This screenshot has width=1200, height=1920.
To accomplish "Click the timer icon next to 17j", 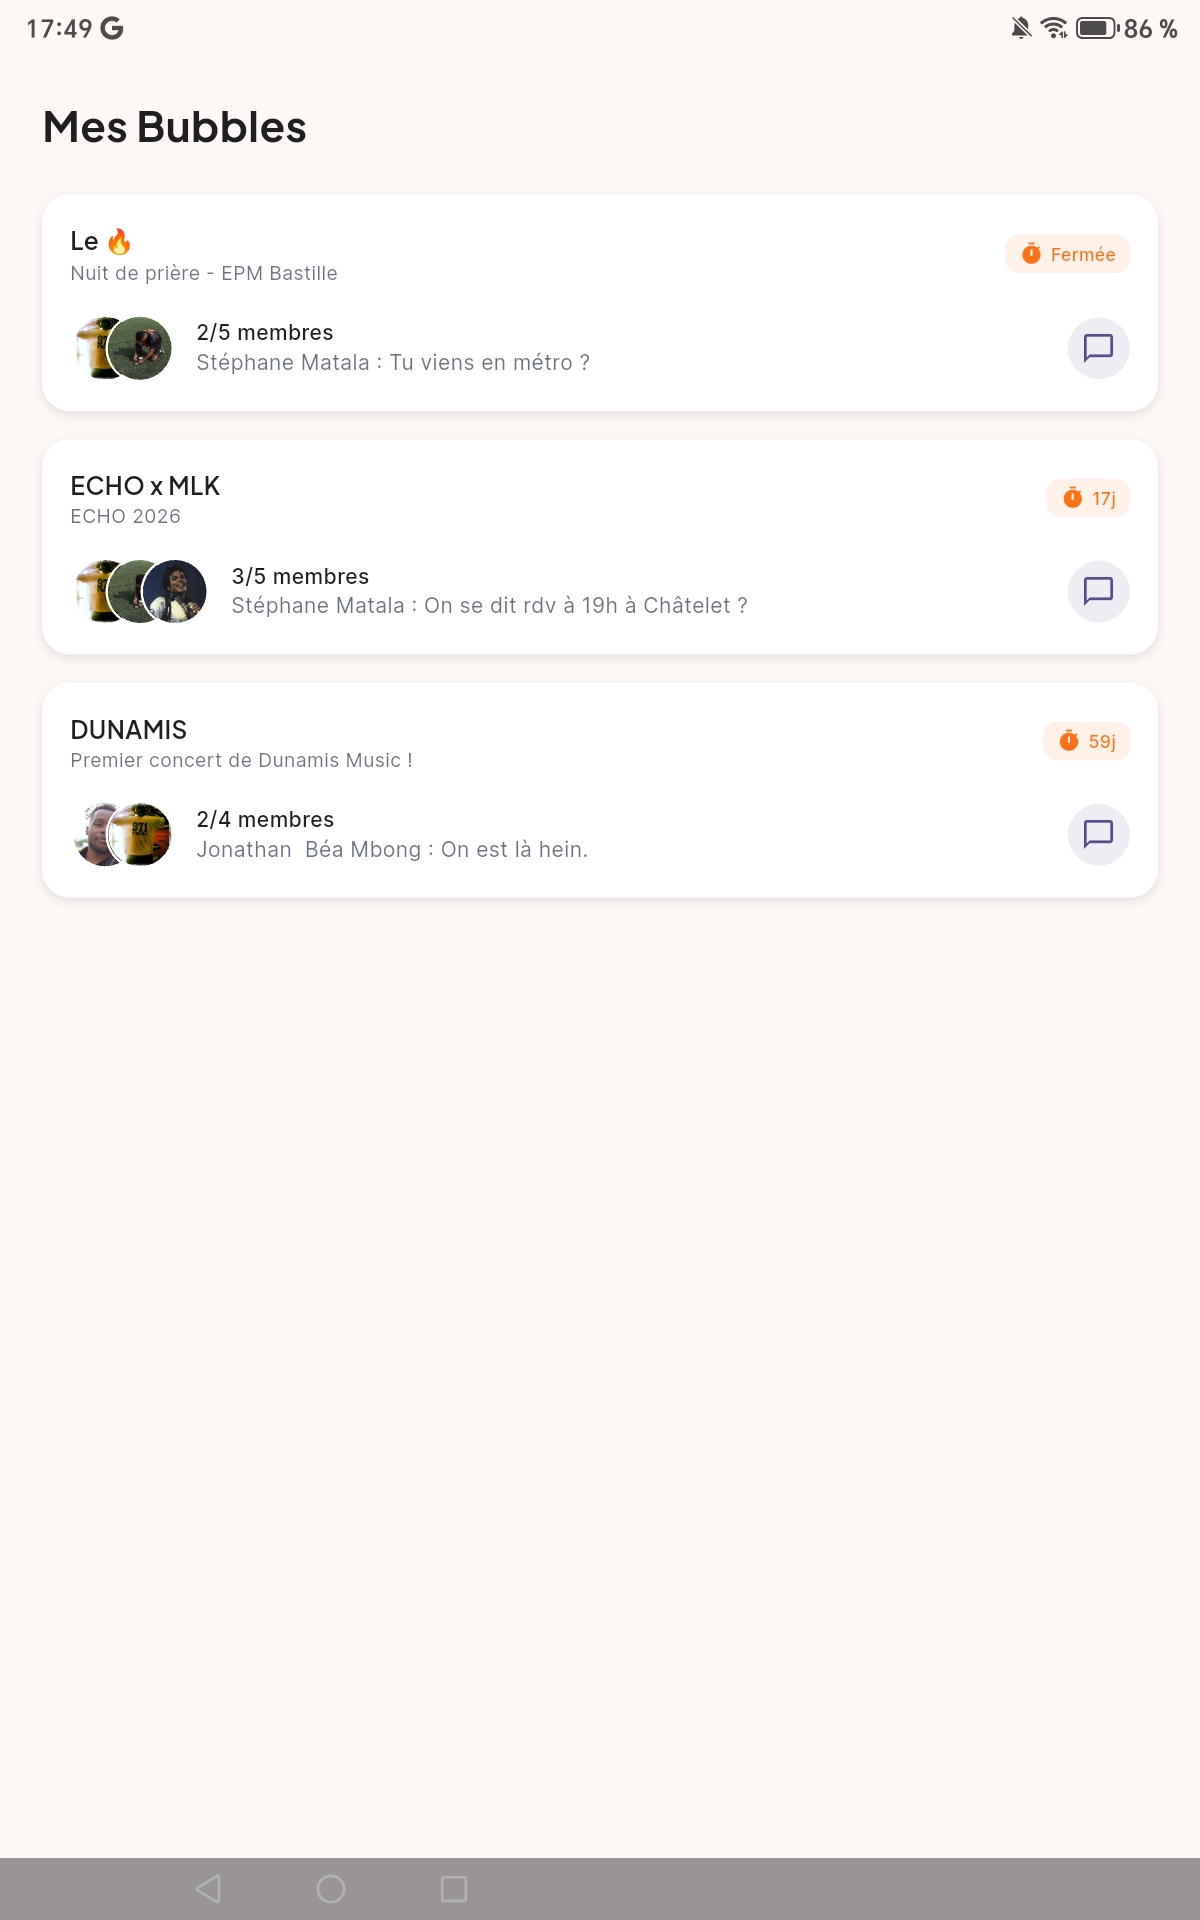I will point(1070,497).
